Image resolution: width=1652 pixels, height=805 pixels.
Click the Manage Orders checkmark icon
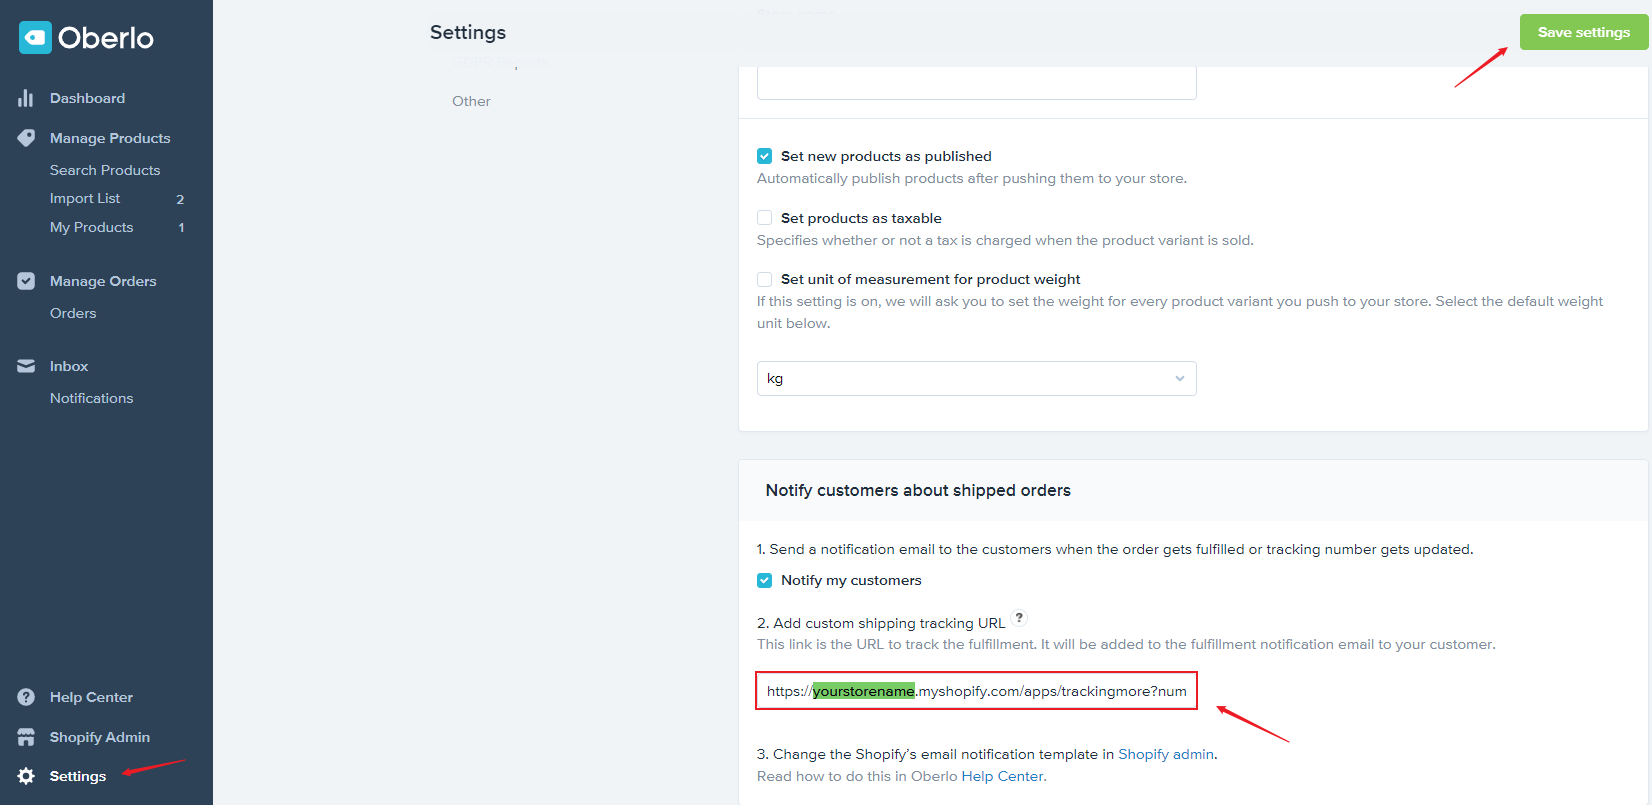point(26,281)
